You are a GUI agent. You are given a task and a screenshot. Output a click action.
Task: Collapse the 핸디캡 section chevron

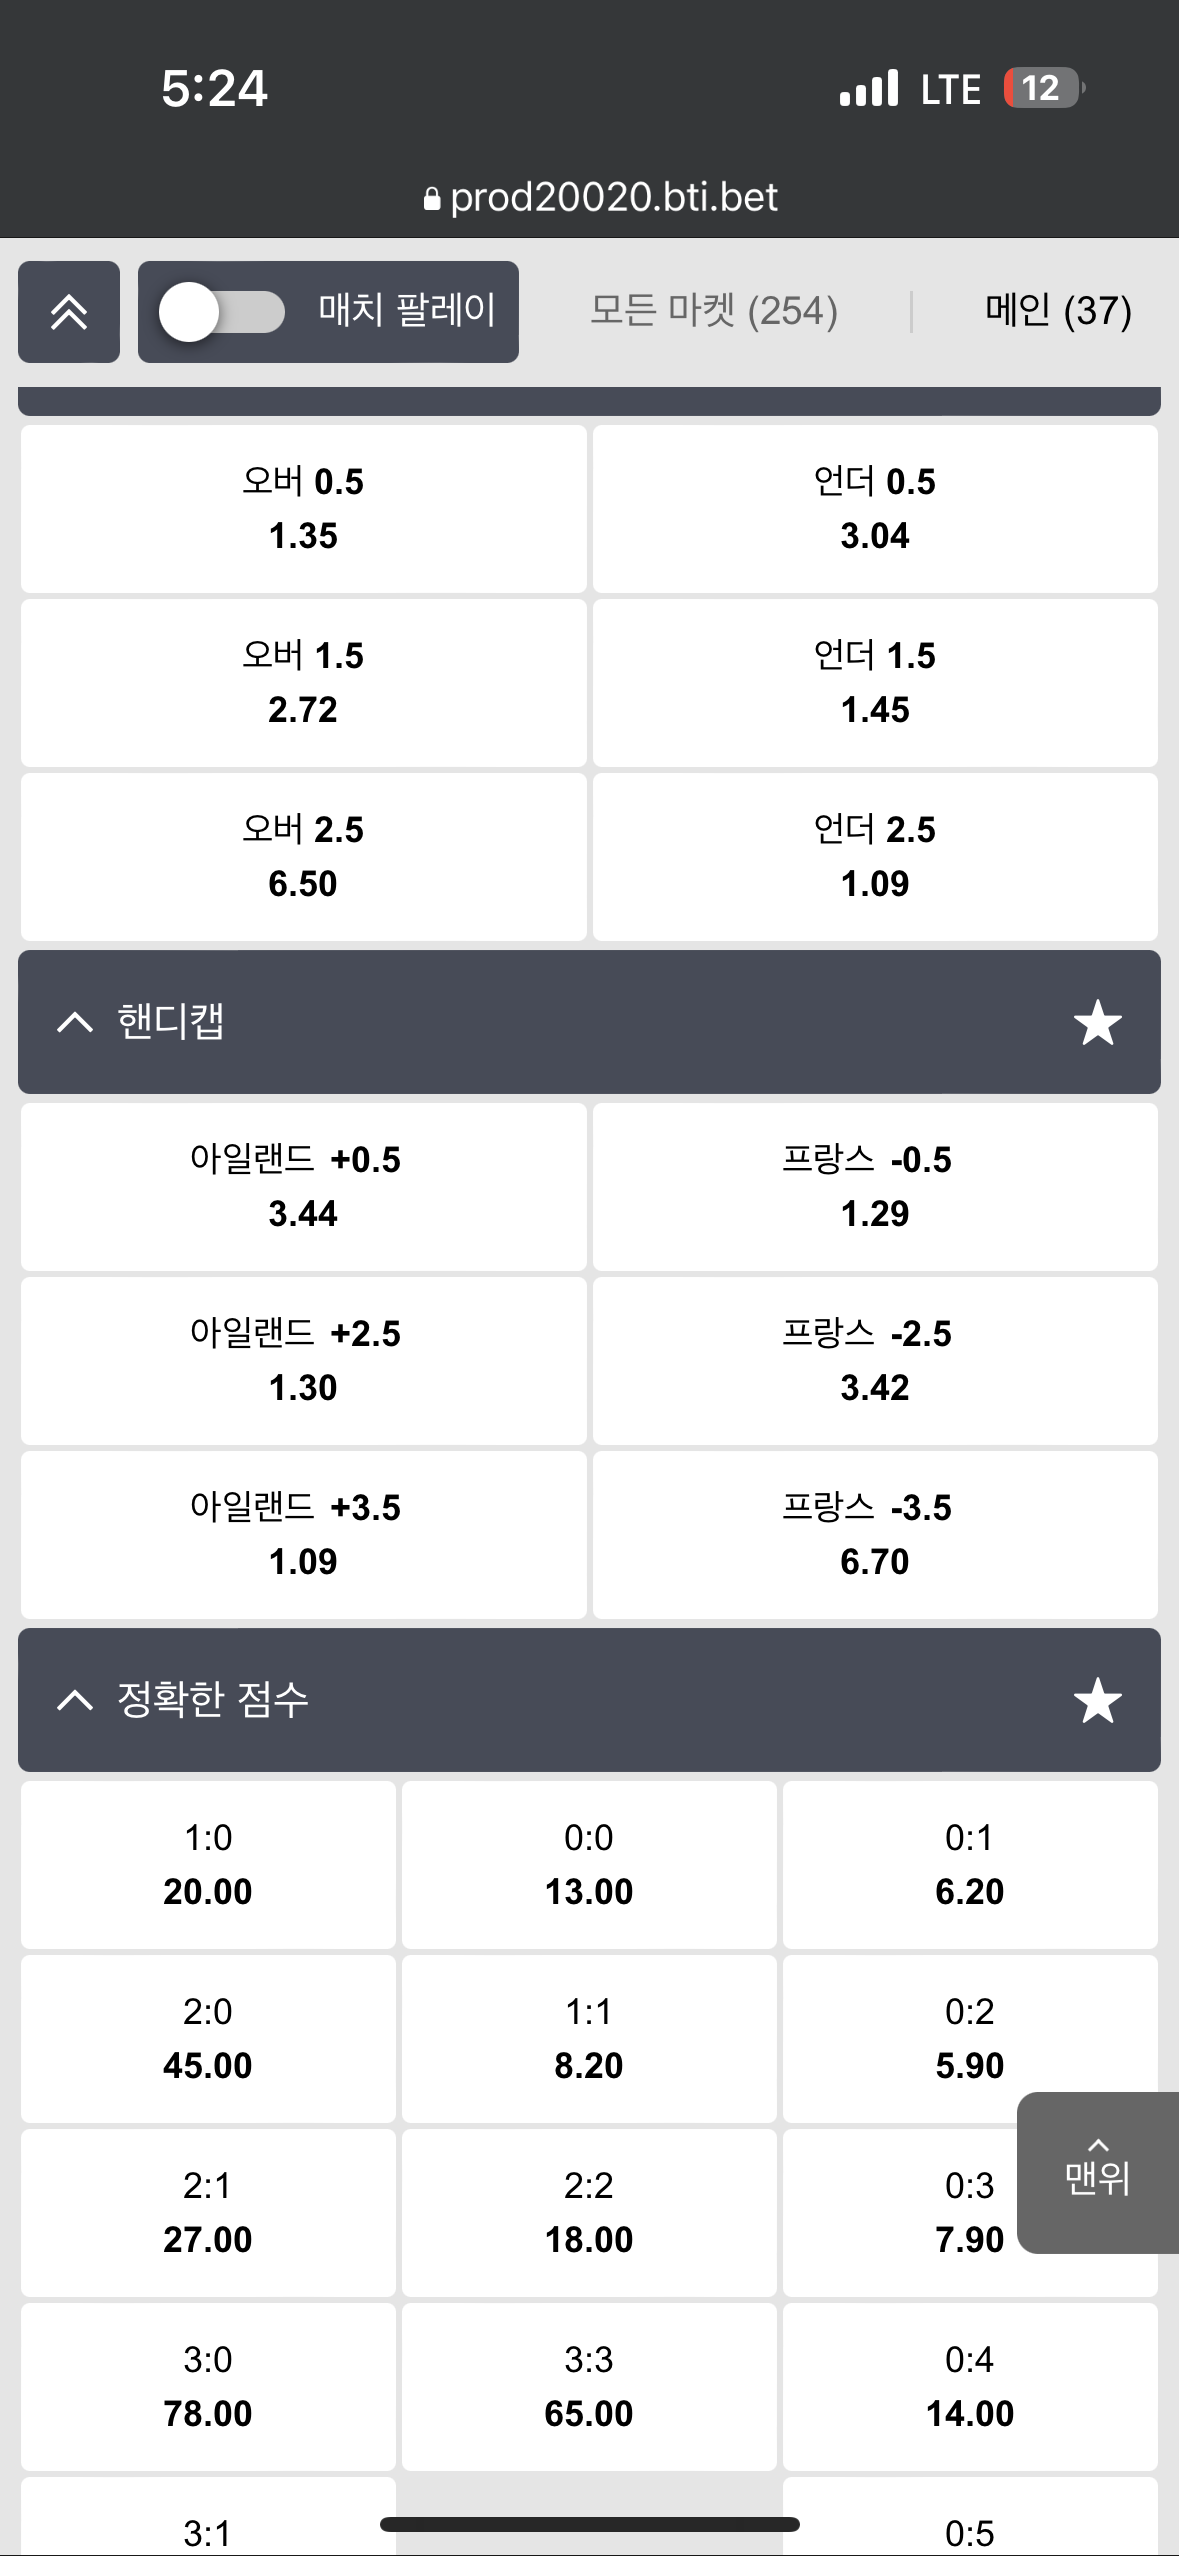[75, 1022]
